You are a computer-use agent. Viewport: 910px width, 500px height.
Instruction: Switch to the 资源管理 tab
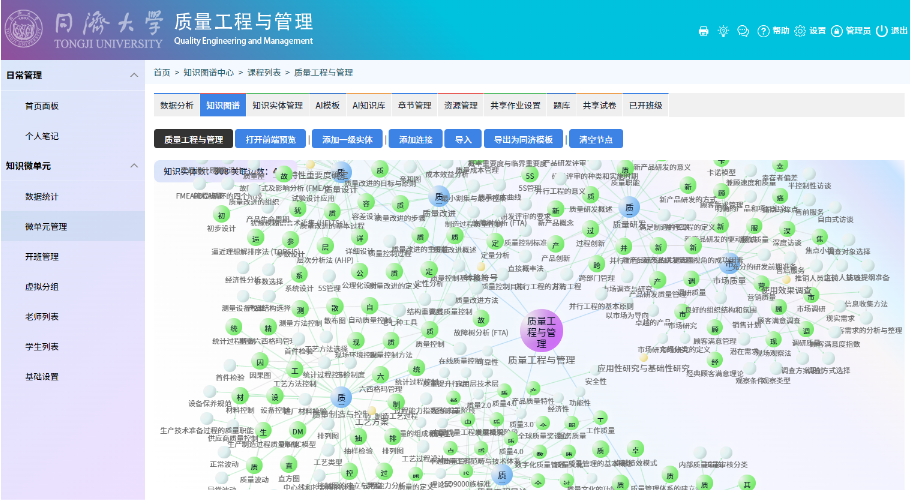460,105
